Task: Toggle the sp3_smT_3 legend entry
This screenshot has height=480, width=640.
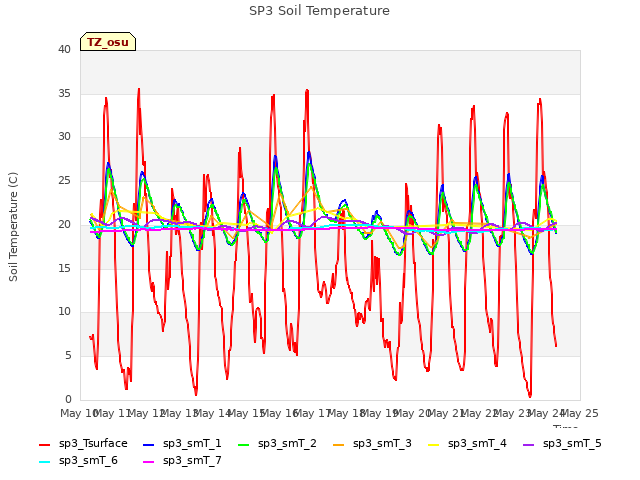Action: pos(372,444)
